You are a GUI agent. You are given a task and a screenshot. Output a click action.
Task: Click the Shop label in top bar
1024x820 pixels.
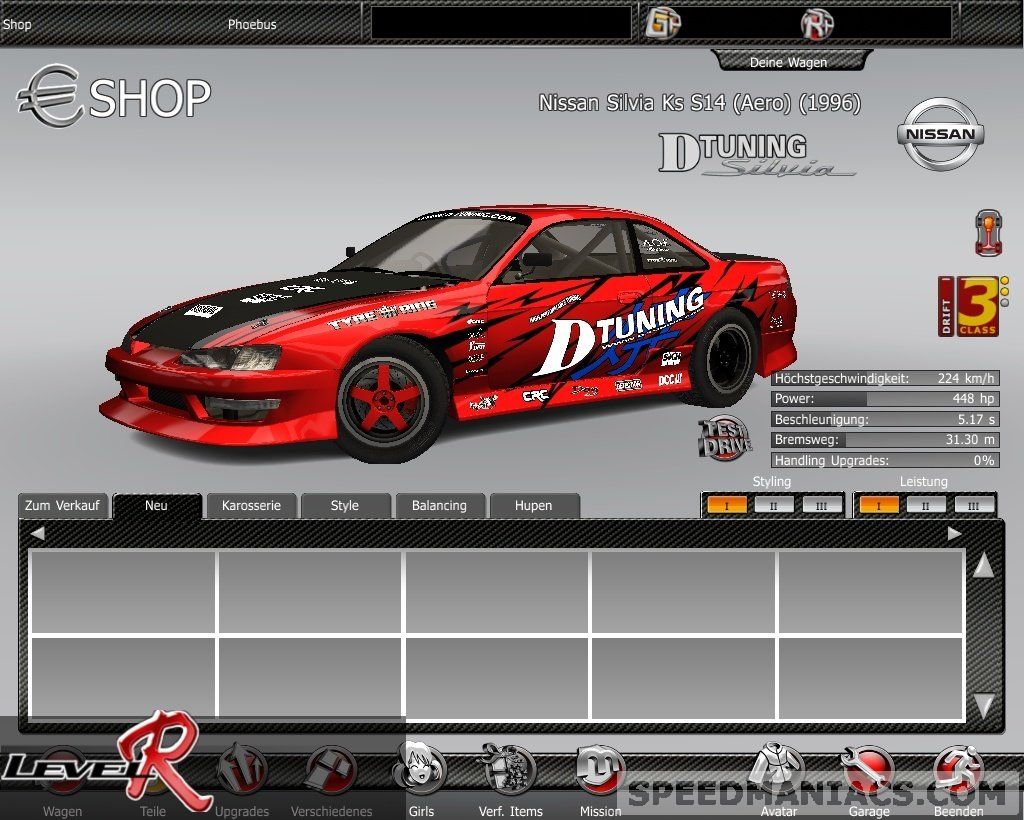[16, 24]
